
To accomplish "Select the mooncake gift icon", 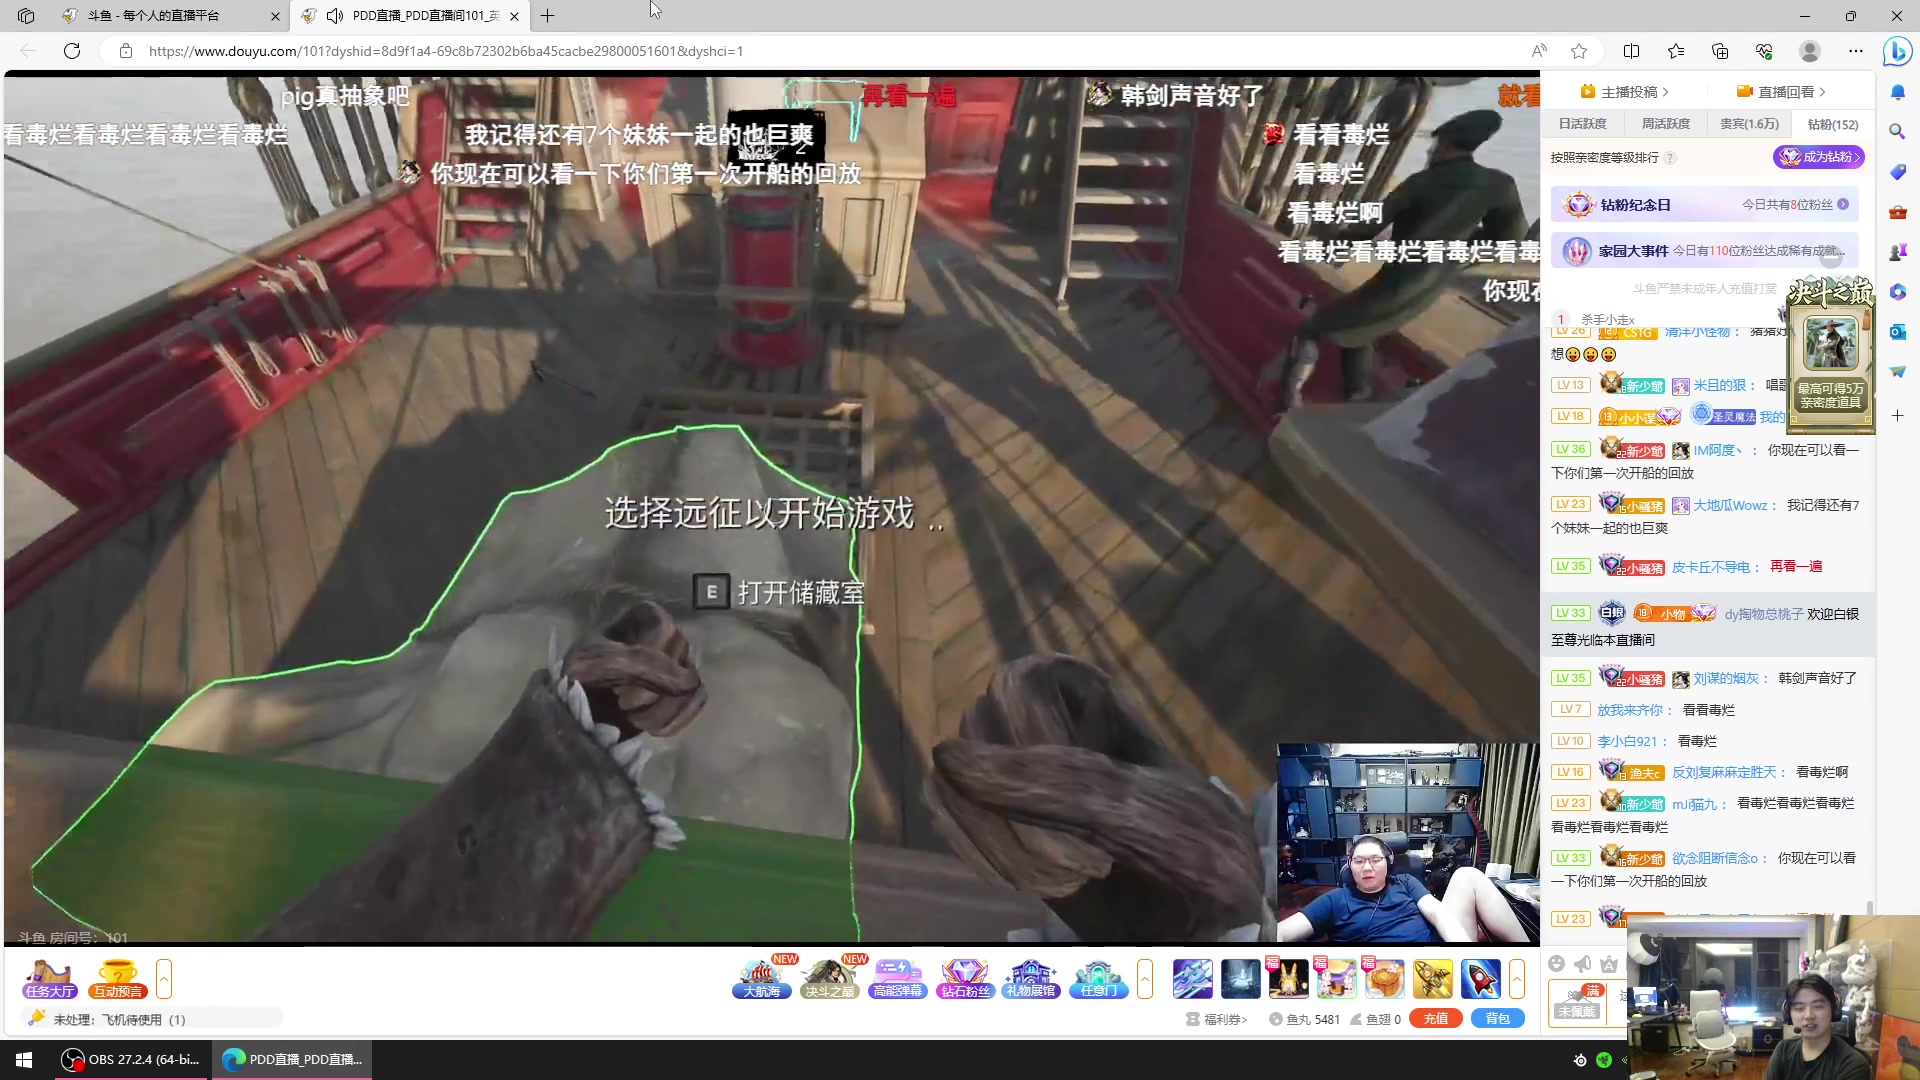I will pos(1385,979).
